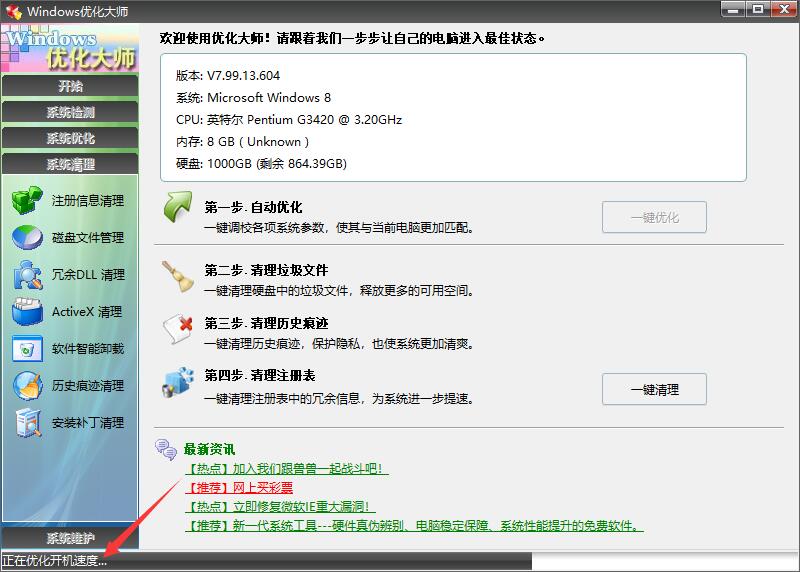Click 一键清理历史痕迹 description text

[339, 344]
